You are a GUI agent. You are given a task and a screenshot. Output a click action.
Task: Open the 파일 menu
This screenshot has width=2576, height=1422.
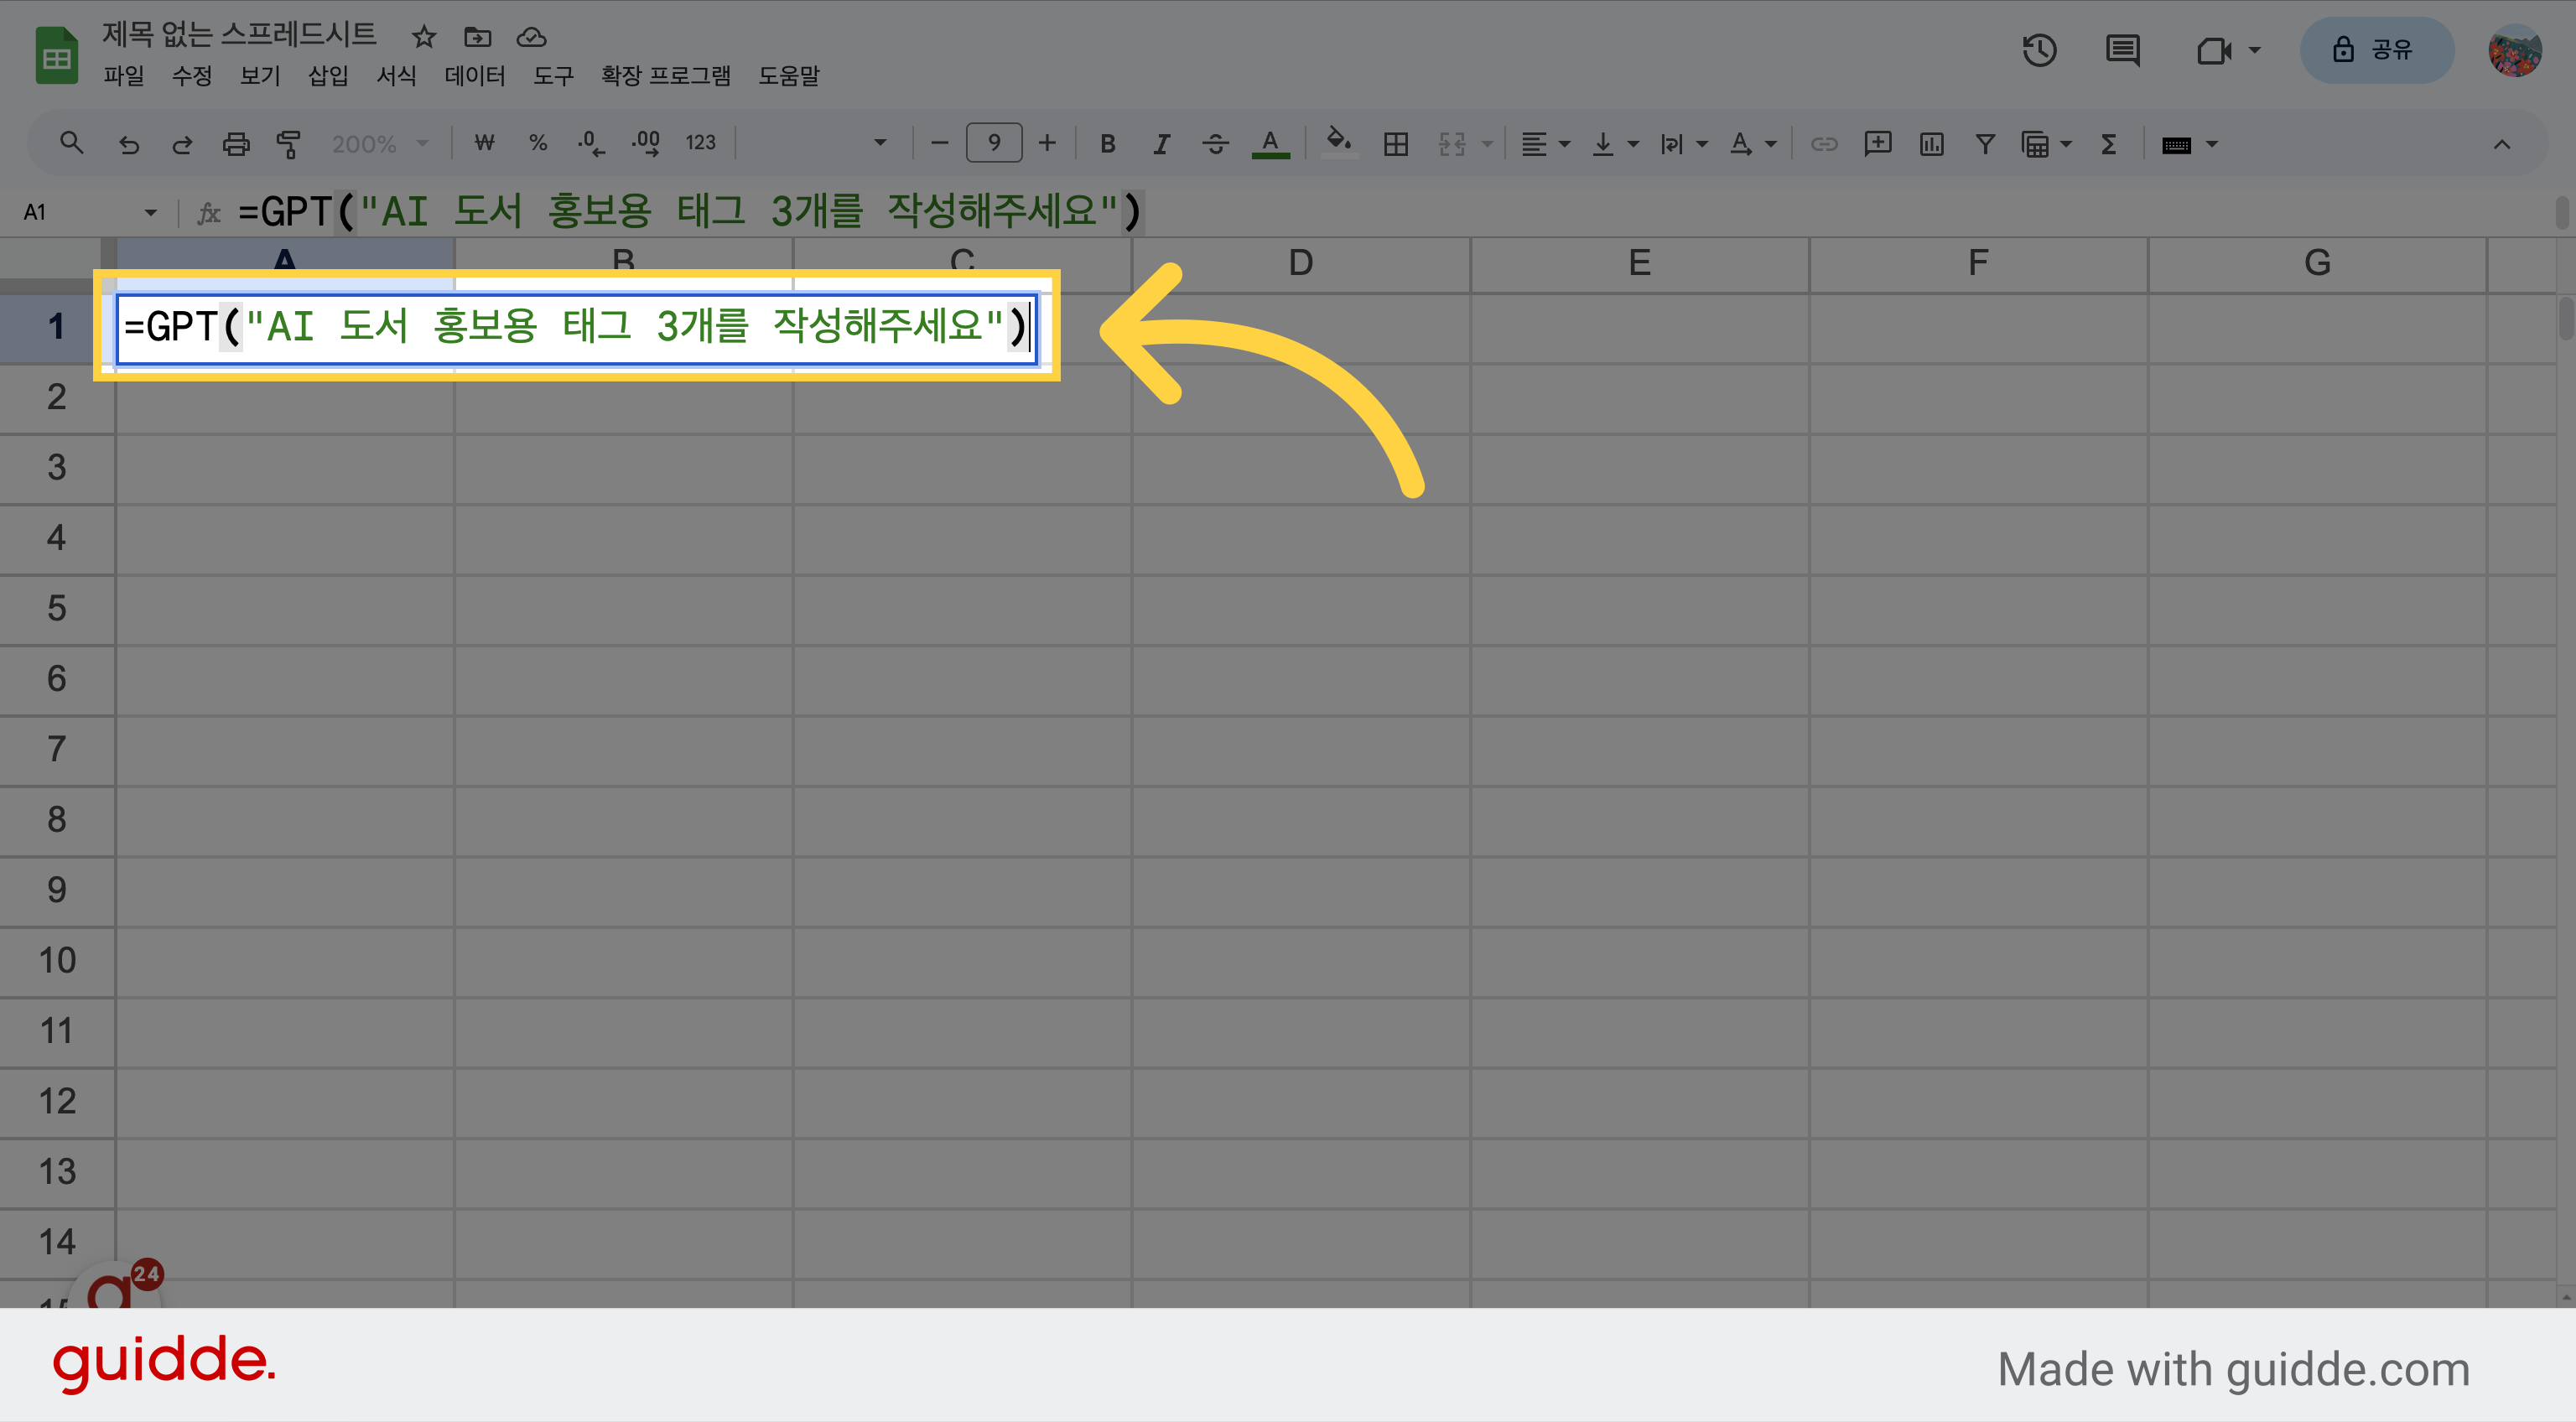(124, 76)
